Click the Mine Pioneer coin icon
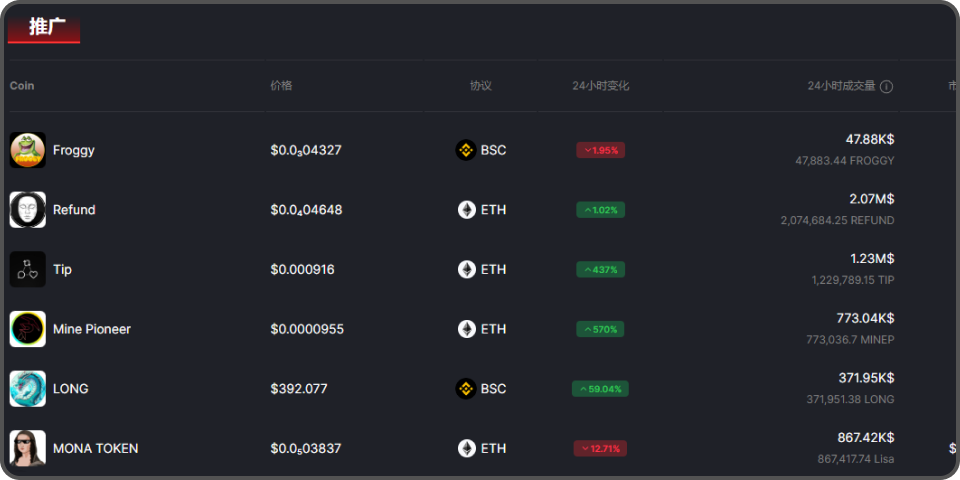960x480 pixels. coord(28,329)
